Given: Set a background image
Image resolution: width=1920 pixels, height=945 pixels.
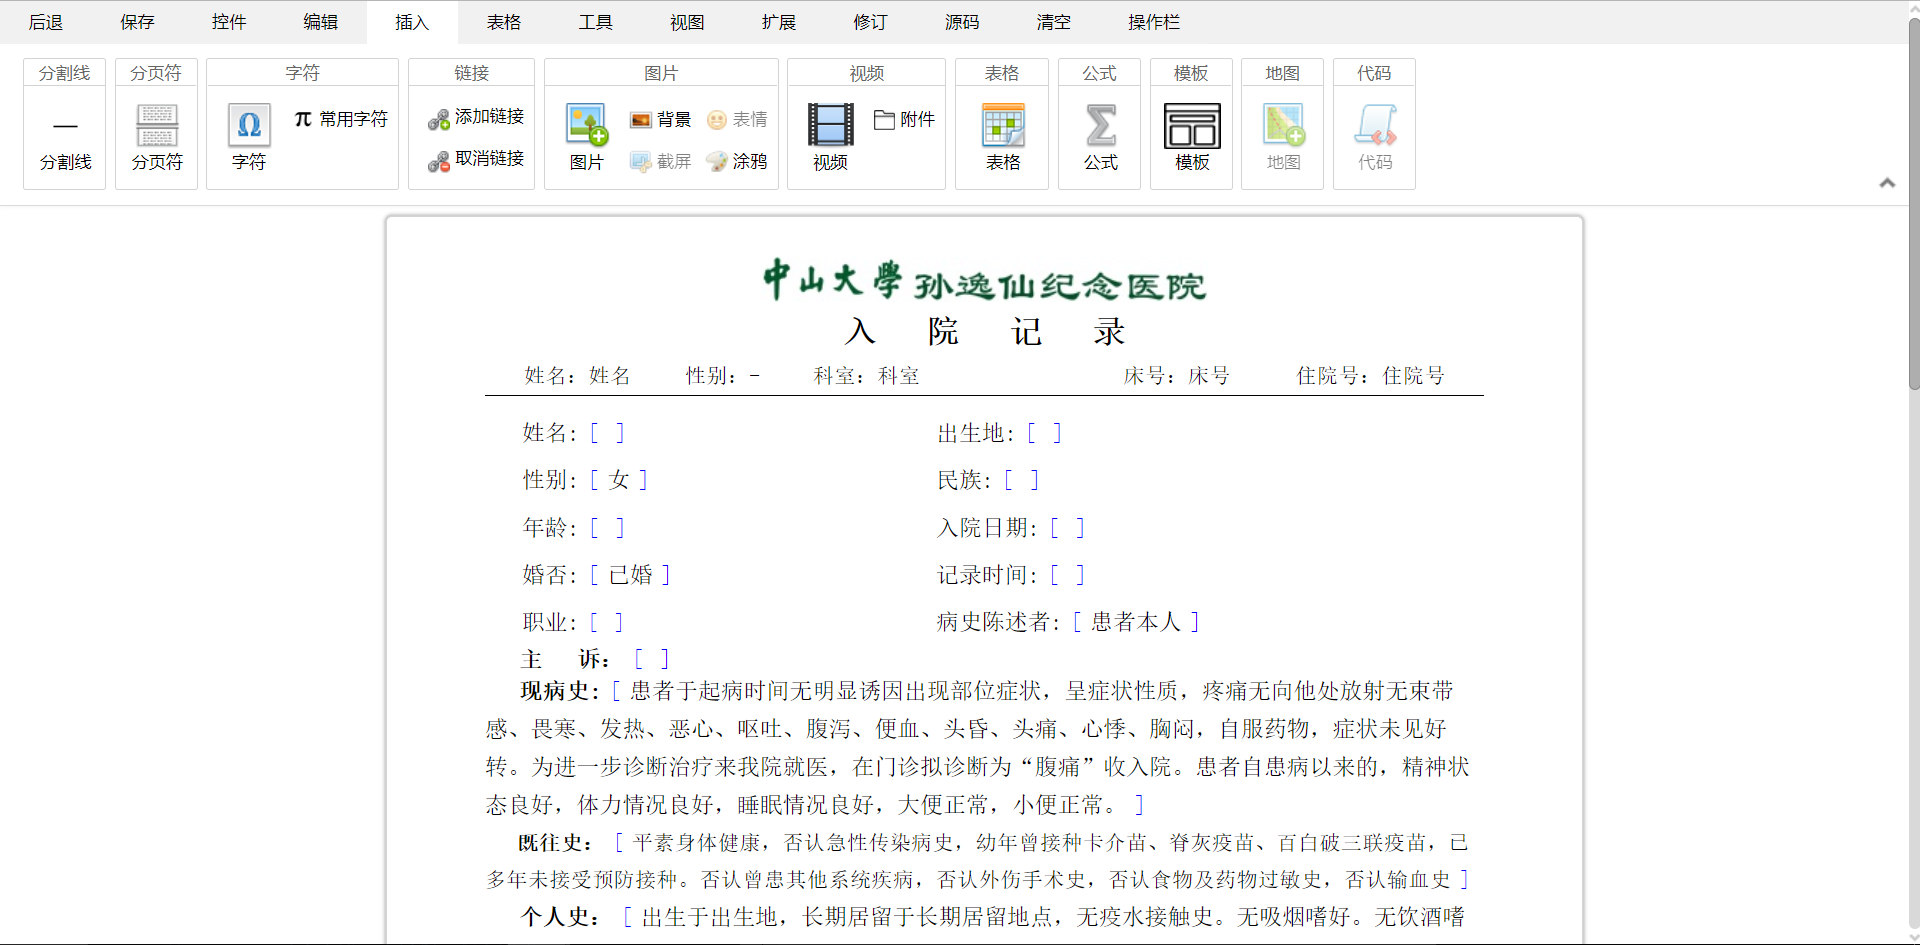Looking at the screenshot, I should tap(661, 120).
